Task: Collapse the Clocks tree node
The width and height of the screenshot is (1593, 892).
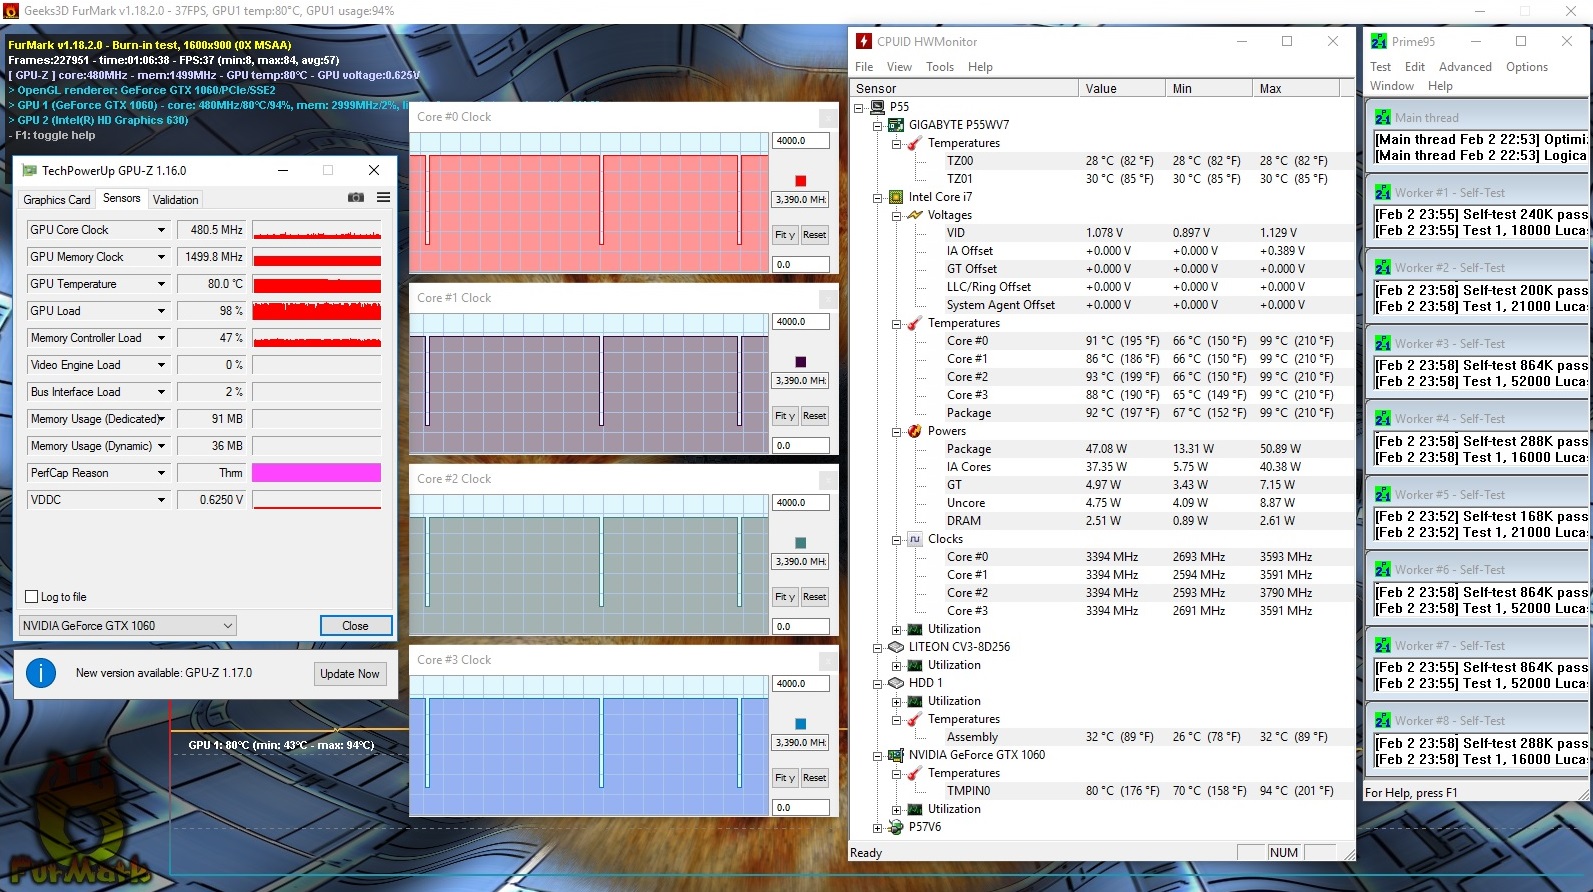Action: [x=896, y=540]
